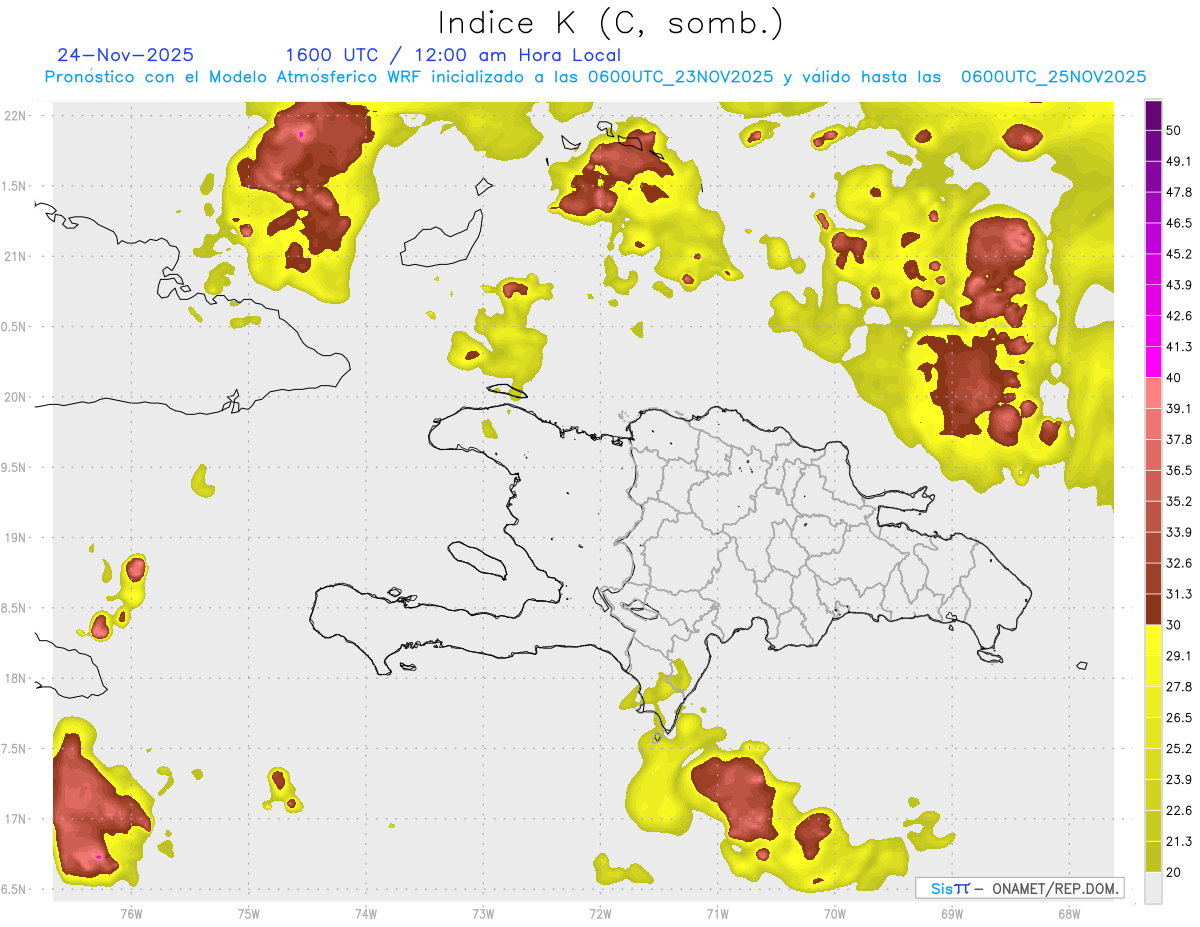Click the '43.9' colorbar value
Image resolution: width=1200 pixels, height=927 pixels.
(x=1179, y=285)
